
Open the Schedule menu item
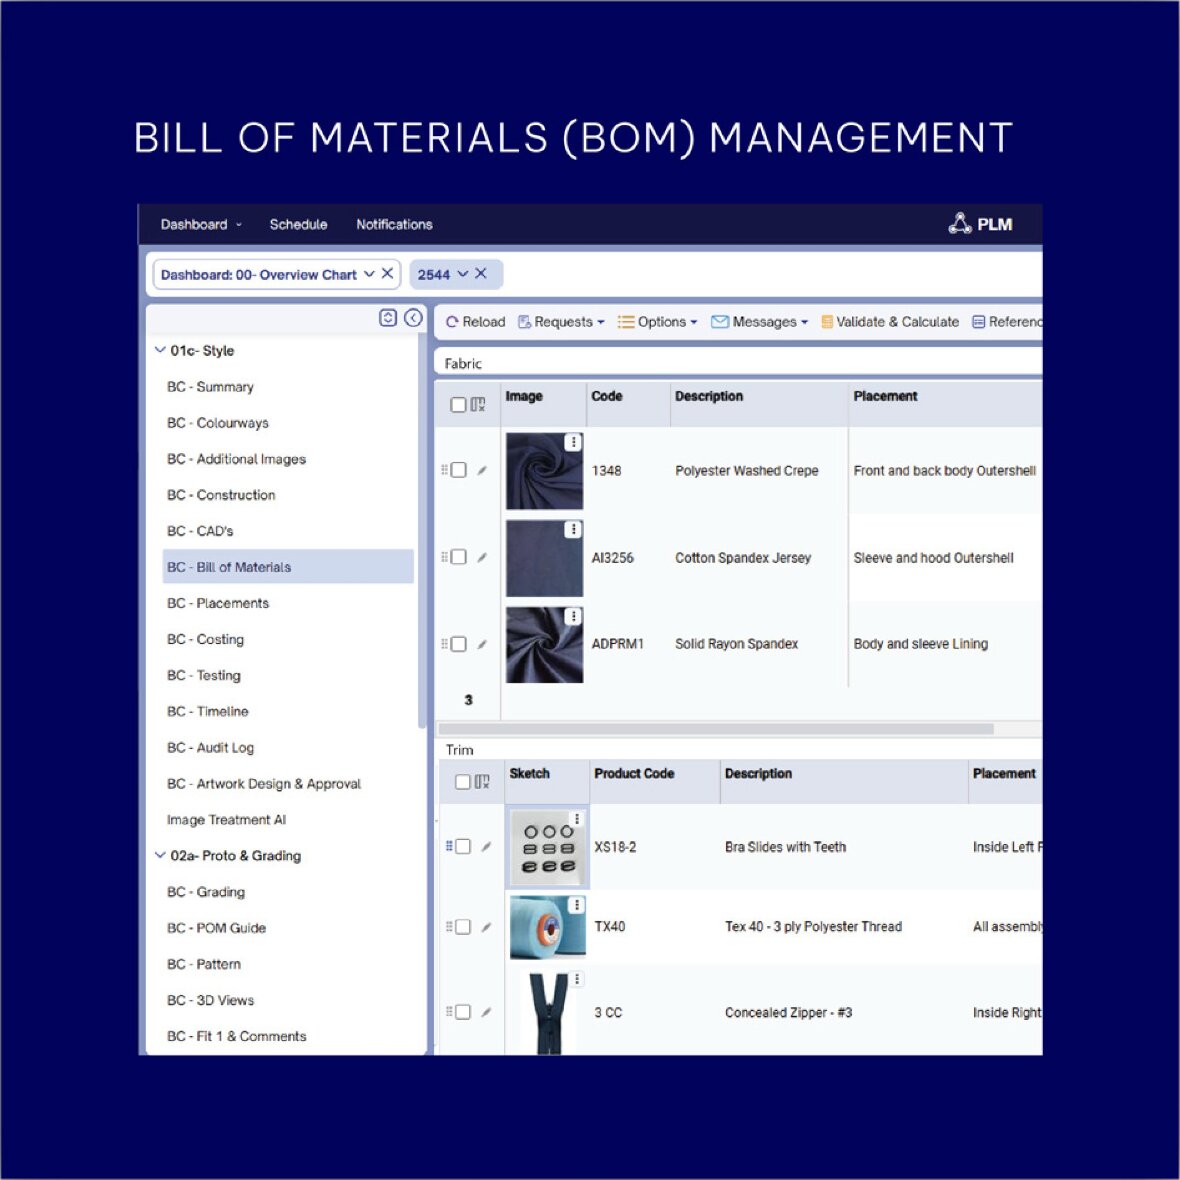298,224
